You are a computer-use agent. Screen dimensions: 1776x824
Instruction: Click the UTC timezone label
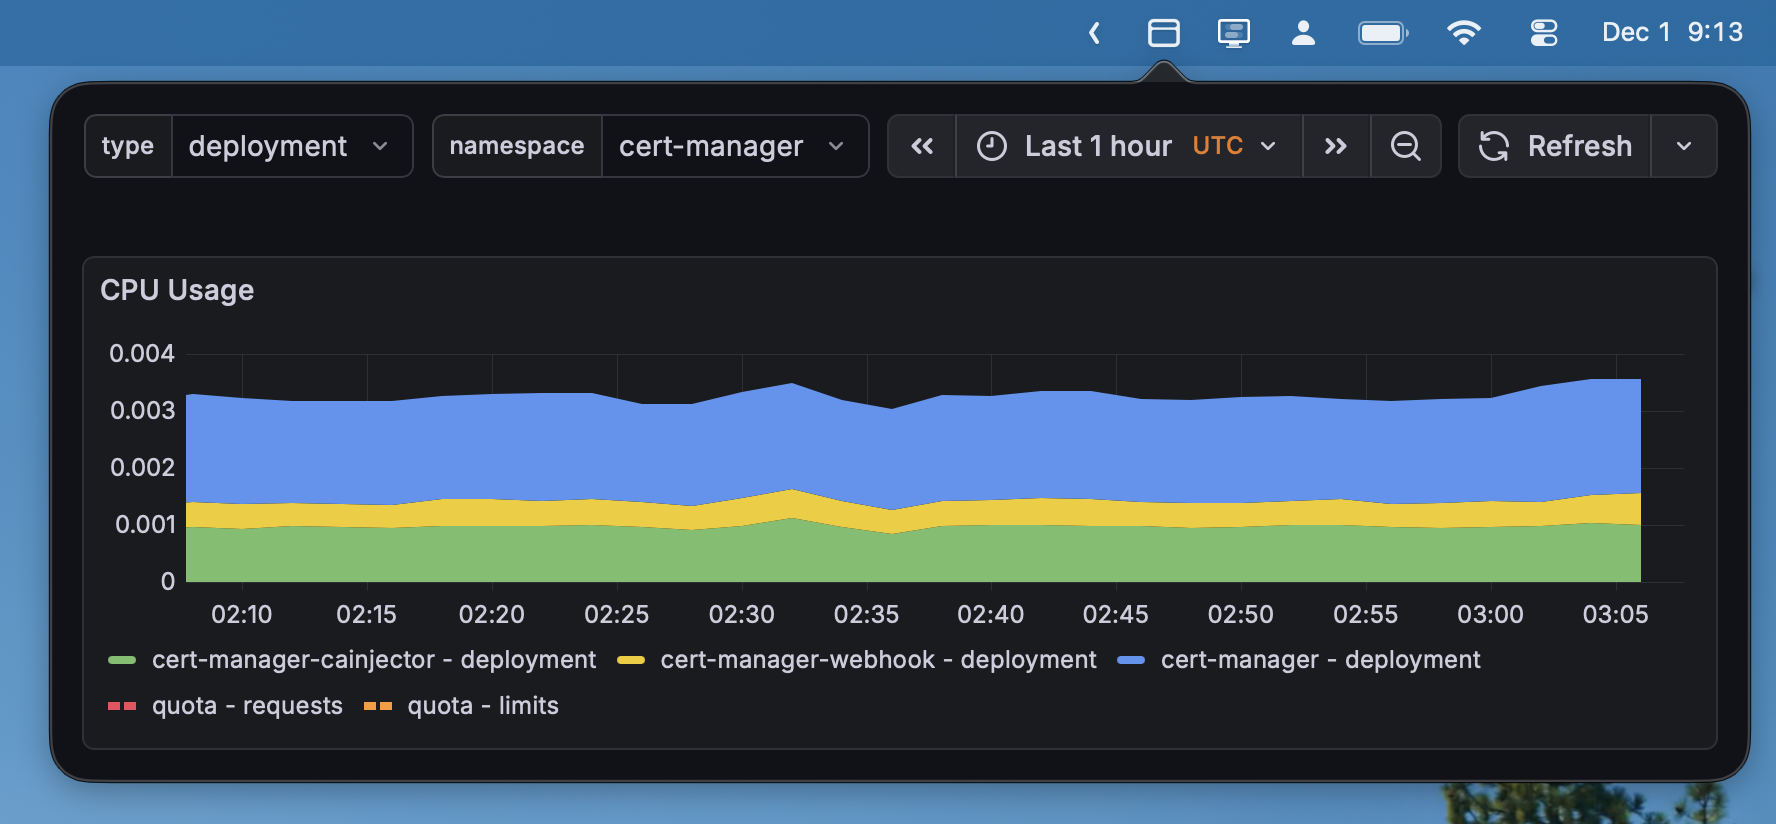(x=1217, y=146)
